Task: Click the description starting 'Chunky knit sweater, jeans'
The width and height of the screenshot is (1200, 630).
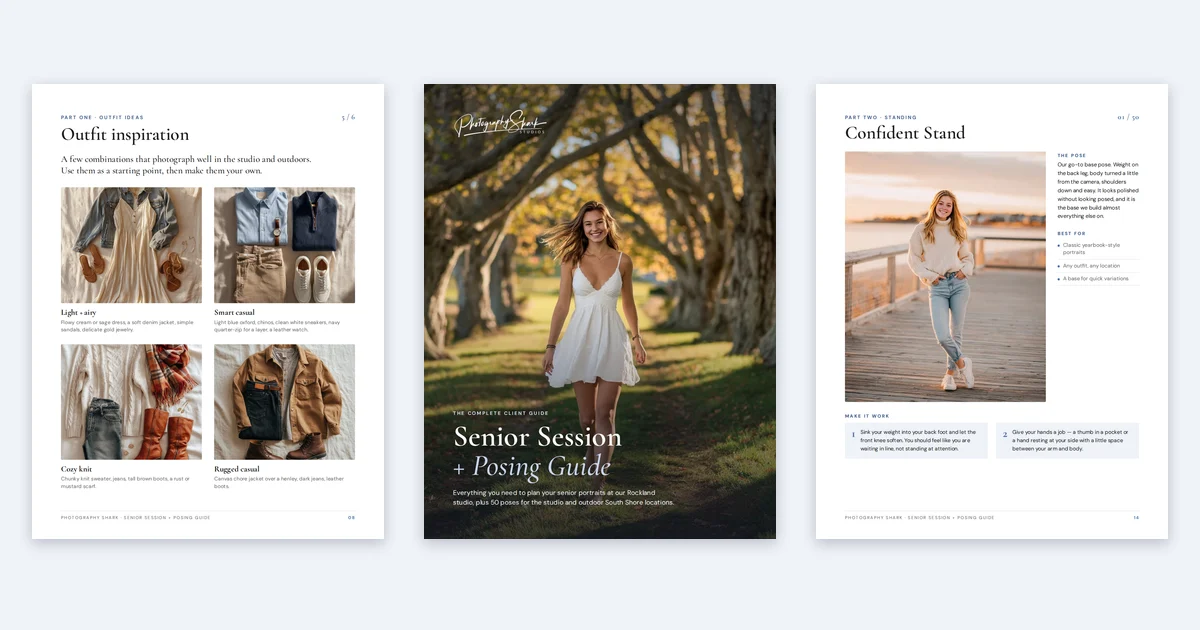Action: [124, 482]
